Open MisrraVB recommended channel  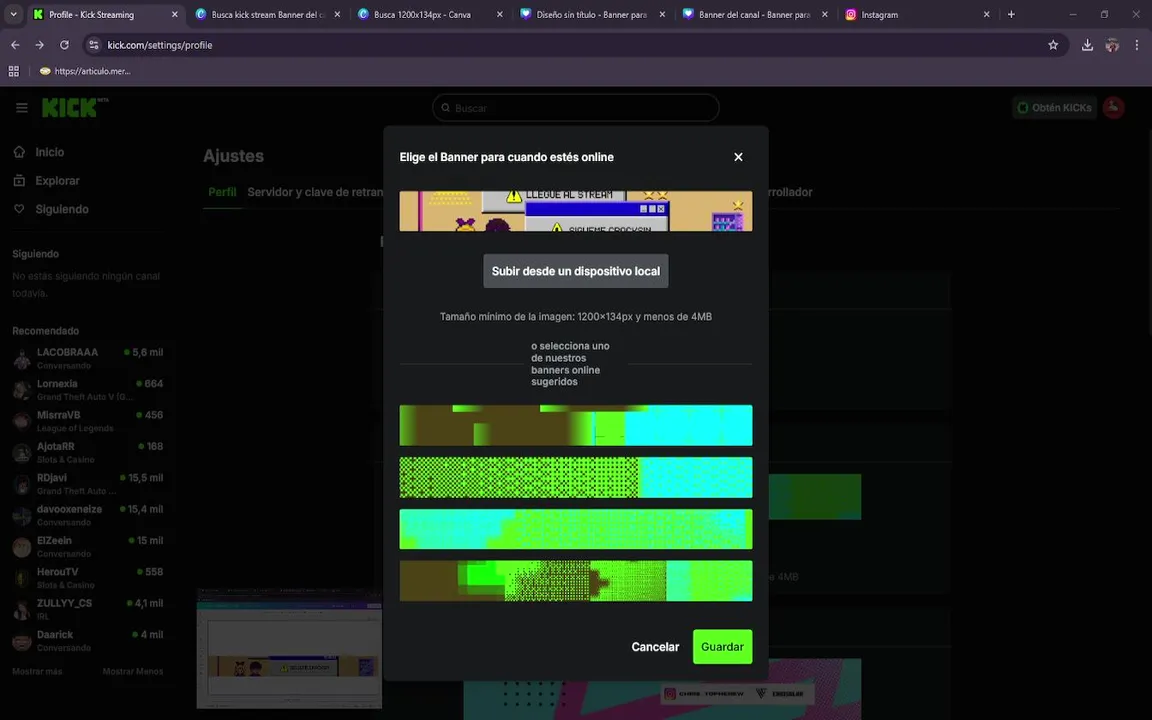(x=88, y=421)
